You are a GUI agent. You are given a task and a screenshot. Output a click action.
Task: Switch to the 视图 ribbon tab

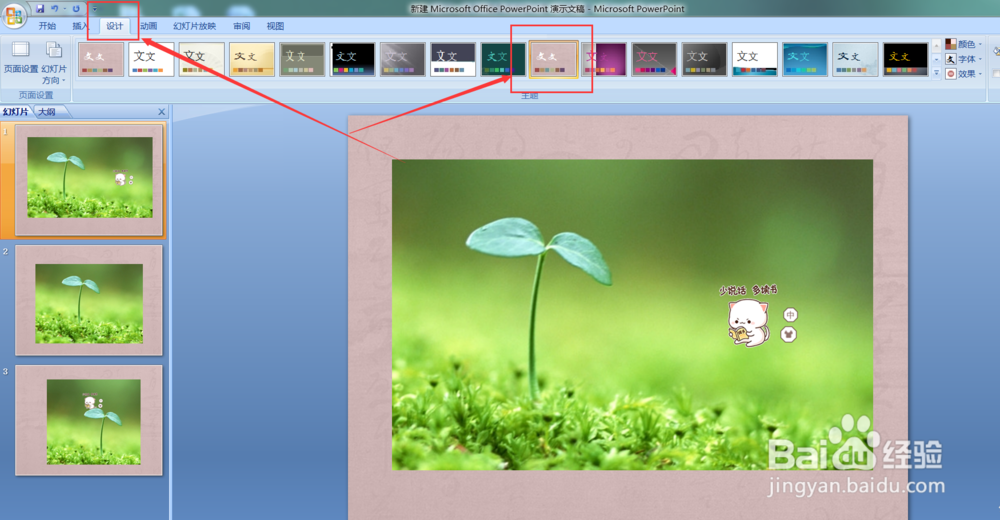tap(276, 26)
